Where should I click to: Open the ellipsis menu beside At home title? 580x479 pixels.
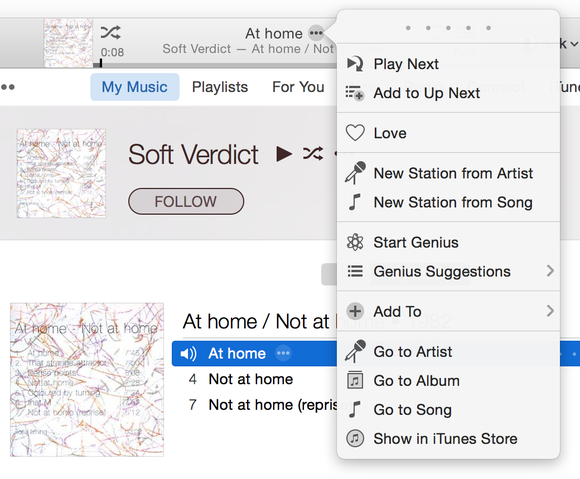click(316, 33)
